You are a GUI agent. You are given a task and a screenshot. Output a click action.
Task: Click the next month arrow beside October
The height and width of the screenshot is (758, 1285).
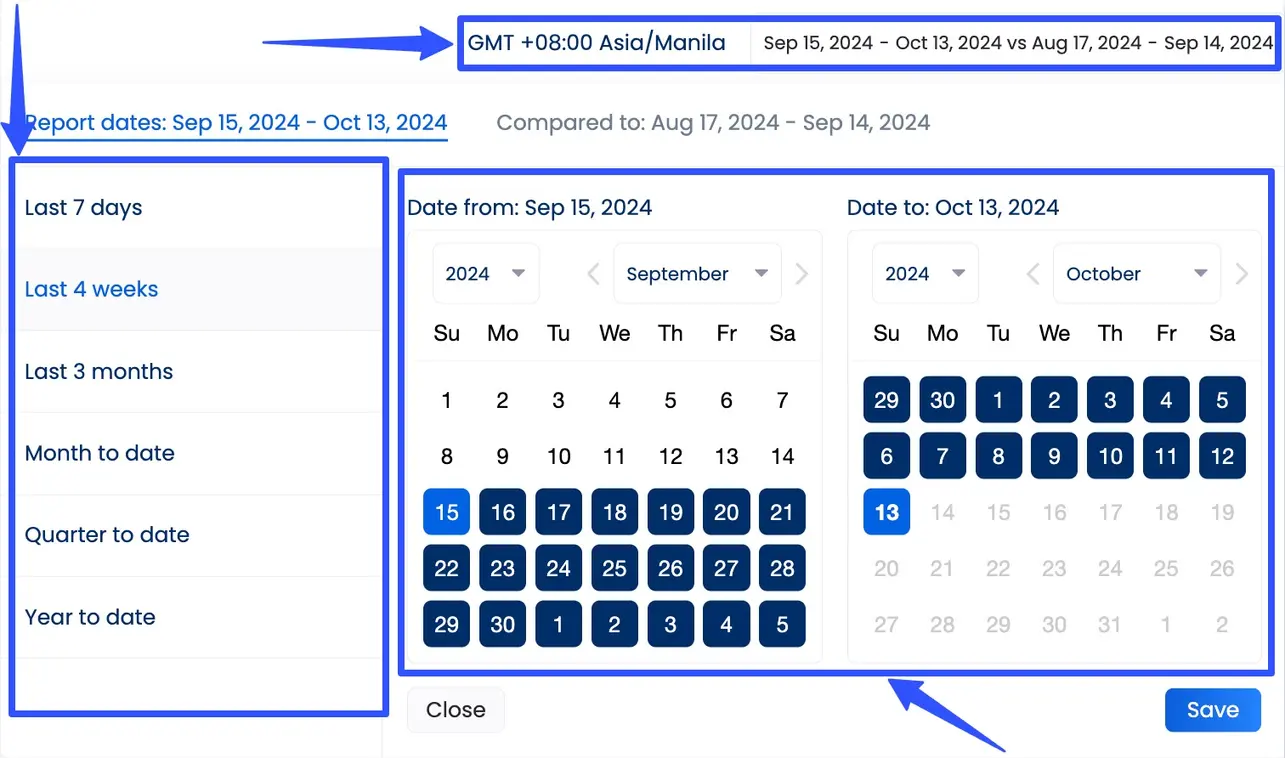click(x=1242, y=272)
